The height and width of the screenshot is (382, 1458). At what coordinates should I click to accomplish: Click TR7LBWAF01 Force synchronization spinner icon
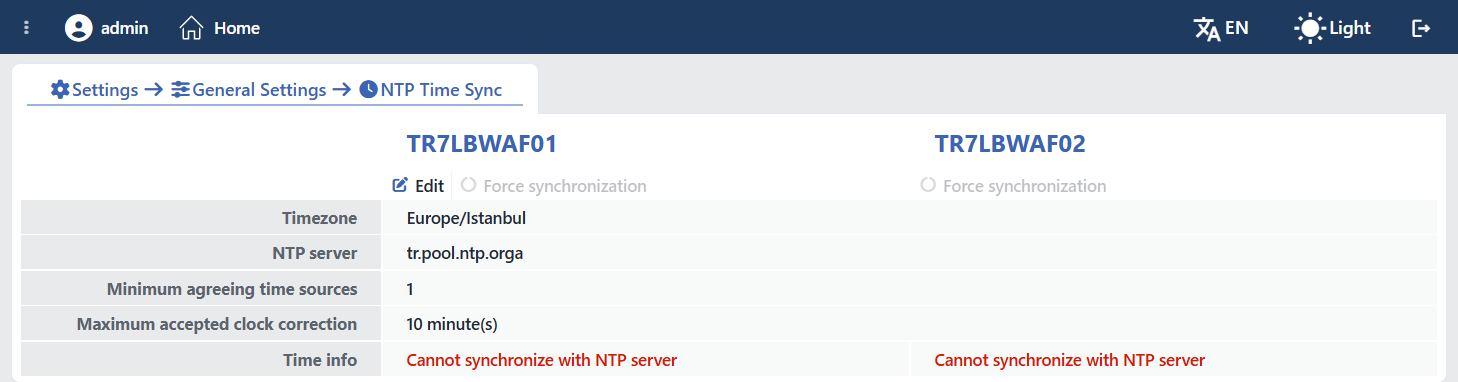(x=468, y=185)
